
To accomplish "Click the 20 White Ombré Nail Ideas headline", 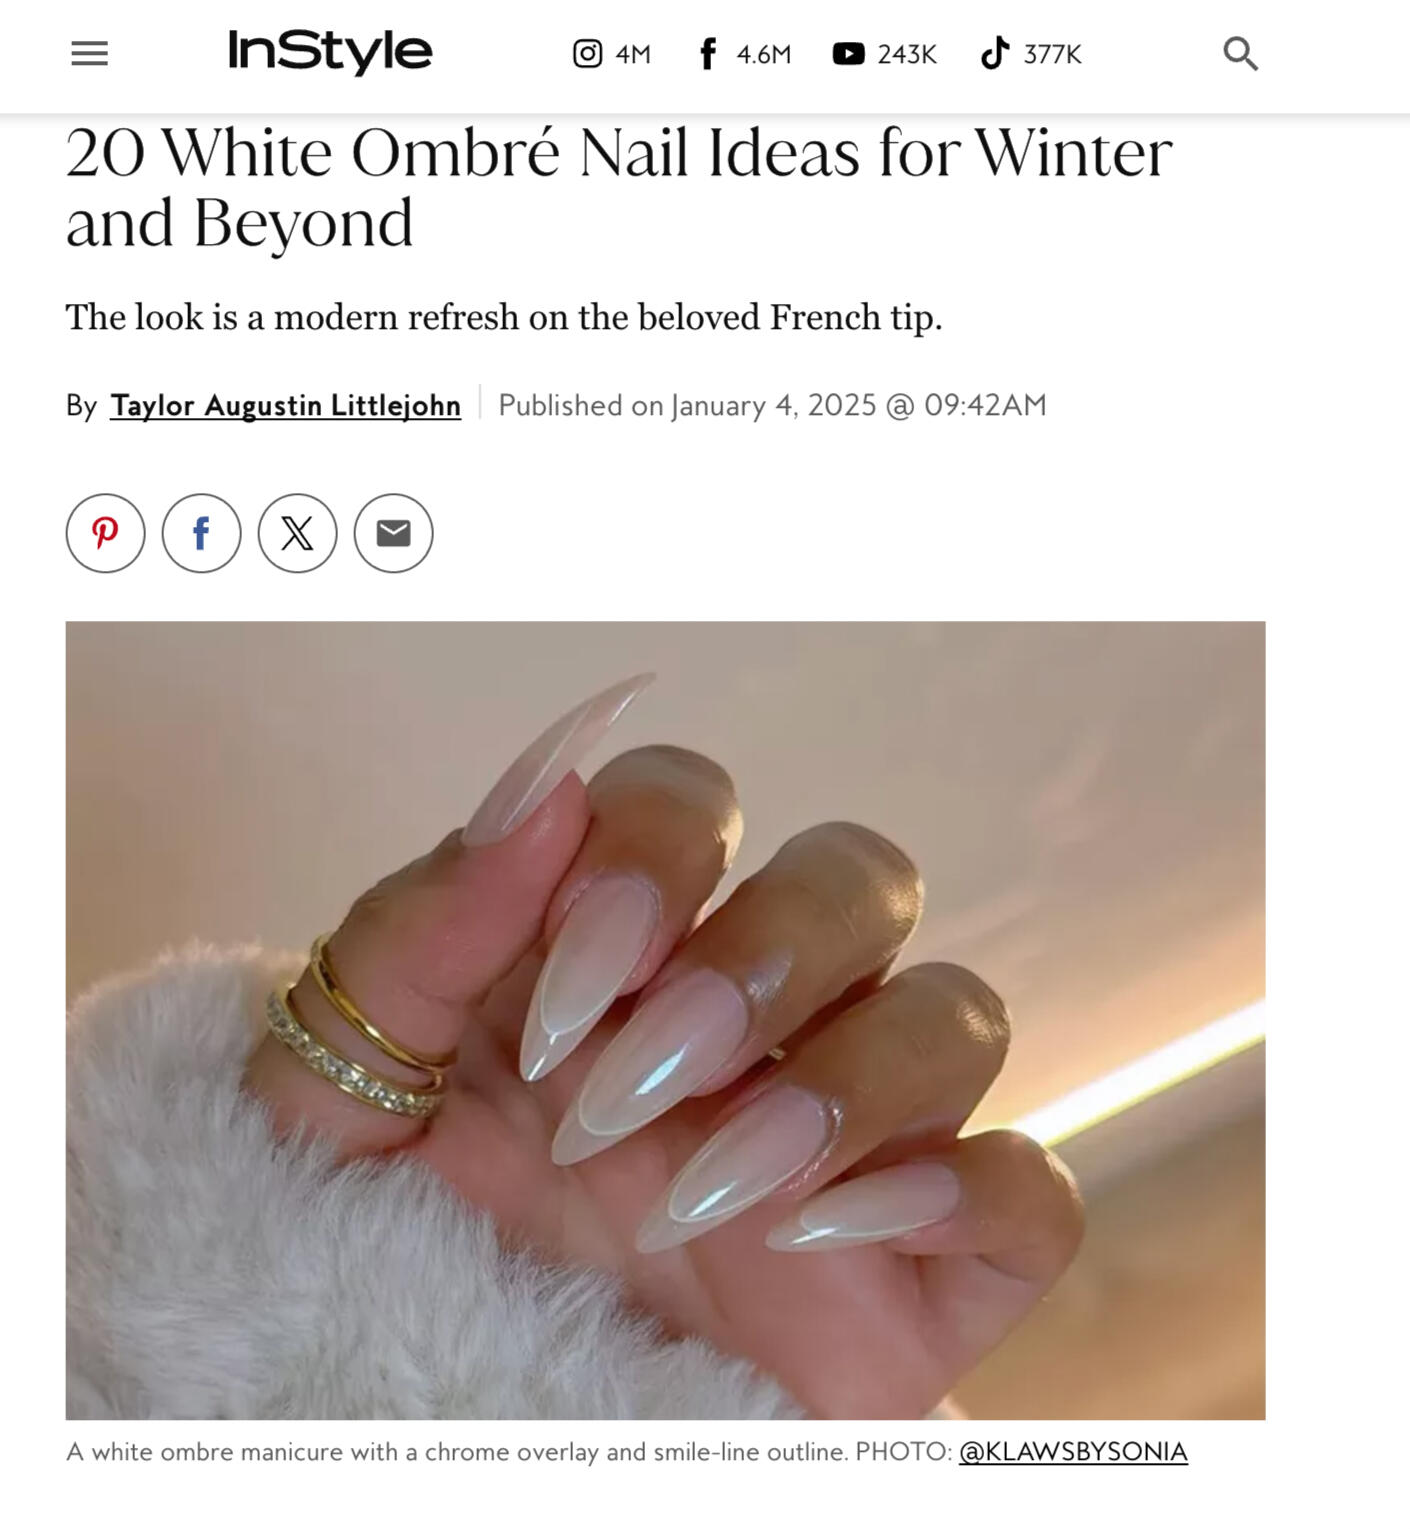I will coord(618,187).
